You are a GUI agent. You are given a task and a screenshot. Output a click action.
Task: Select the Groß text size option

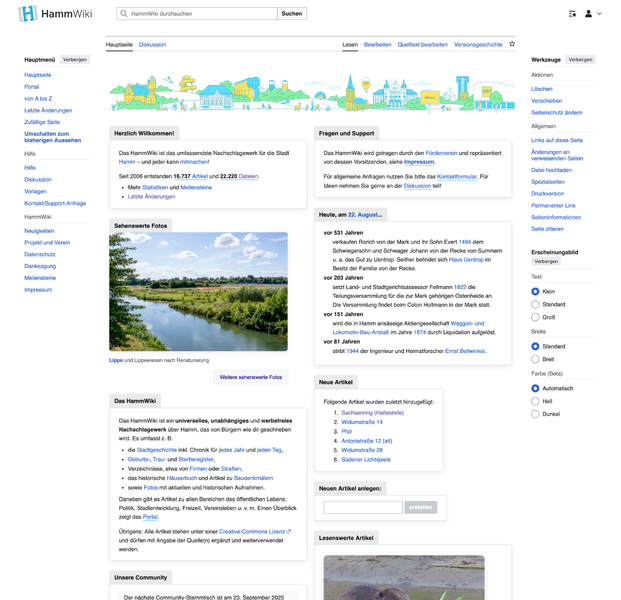[x=536, y=317]
